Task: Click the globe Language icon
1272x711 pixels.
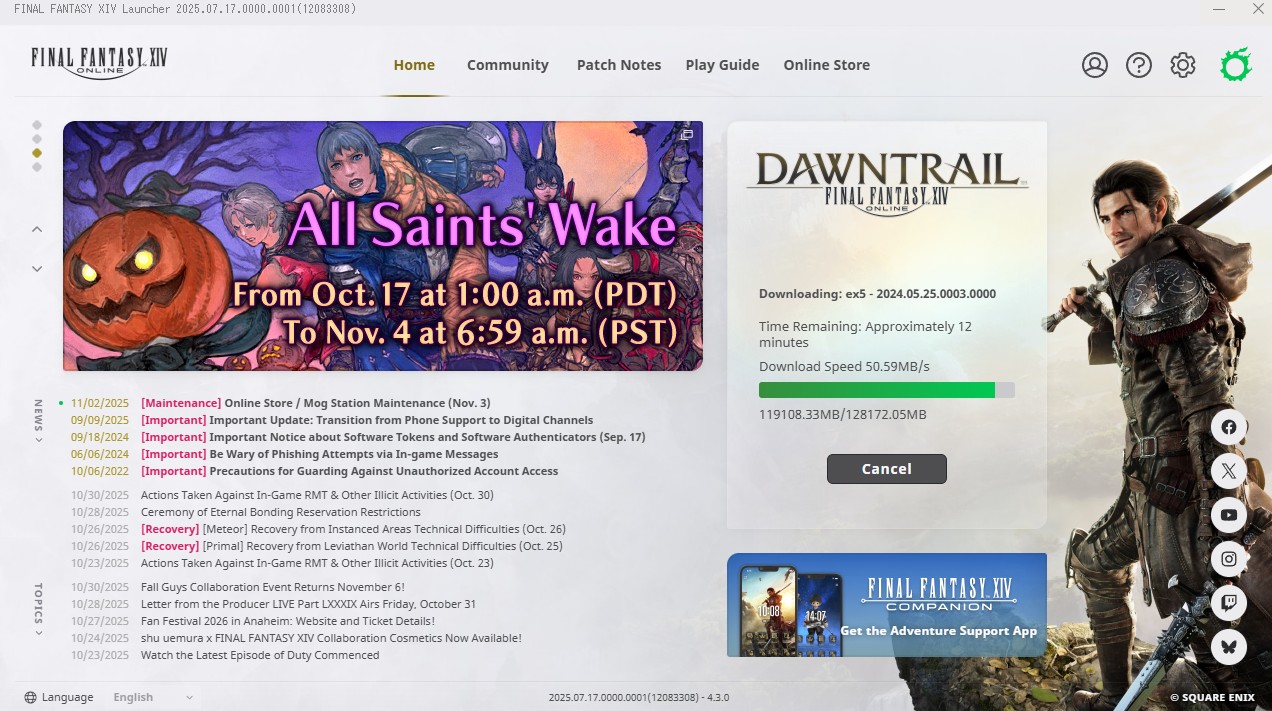Action: point(30,697)
